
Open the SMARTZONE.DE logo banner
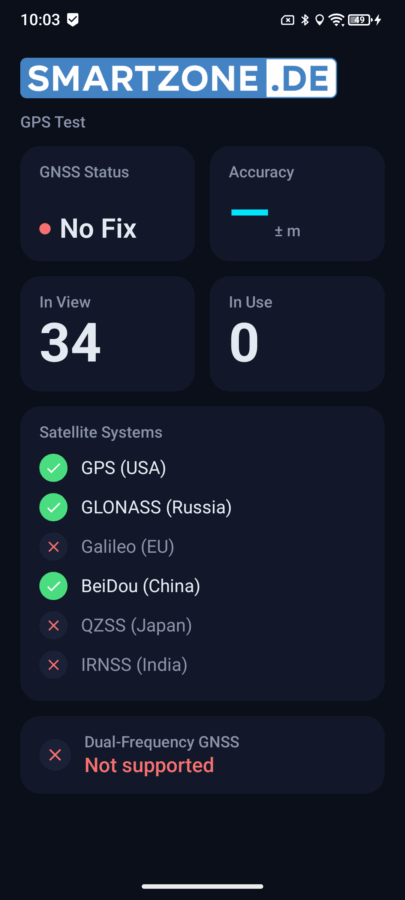(x=178, y=78)
